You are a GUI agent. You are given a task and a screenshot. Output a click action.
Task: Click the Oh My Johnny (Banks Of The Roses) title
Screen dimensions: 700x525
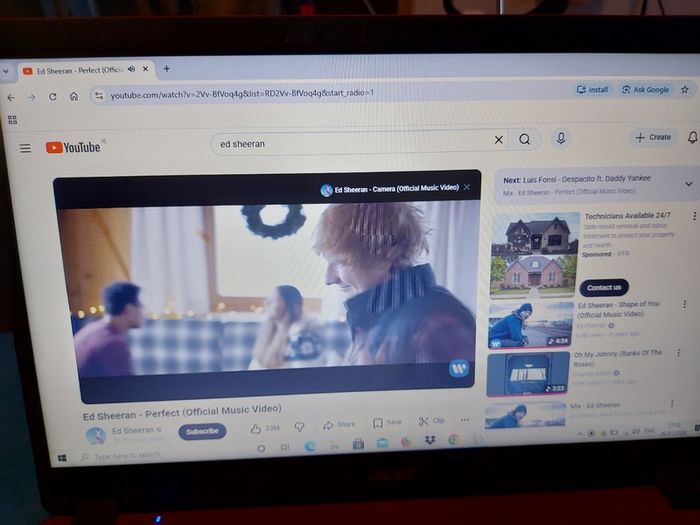[617, 358]
